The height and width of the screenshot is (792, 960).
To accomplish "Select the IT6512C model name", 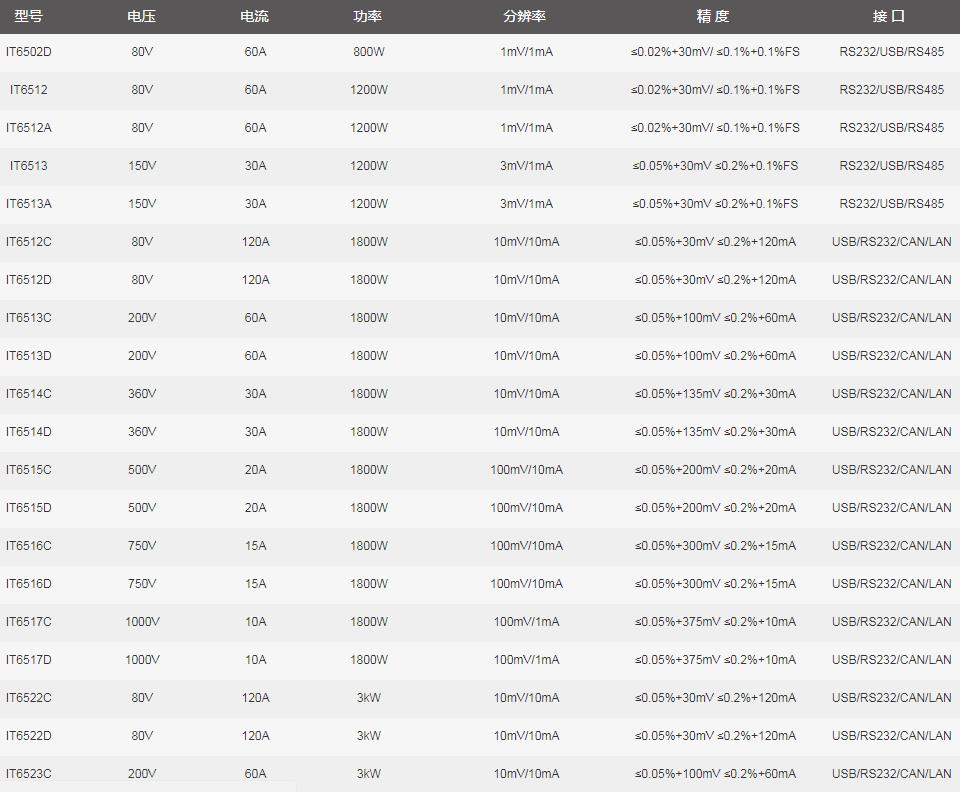I will 29,242.
